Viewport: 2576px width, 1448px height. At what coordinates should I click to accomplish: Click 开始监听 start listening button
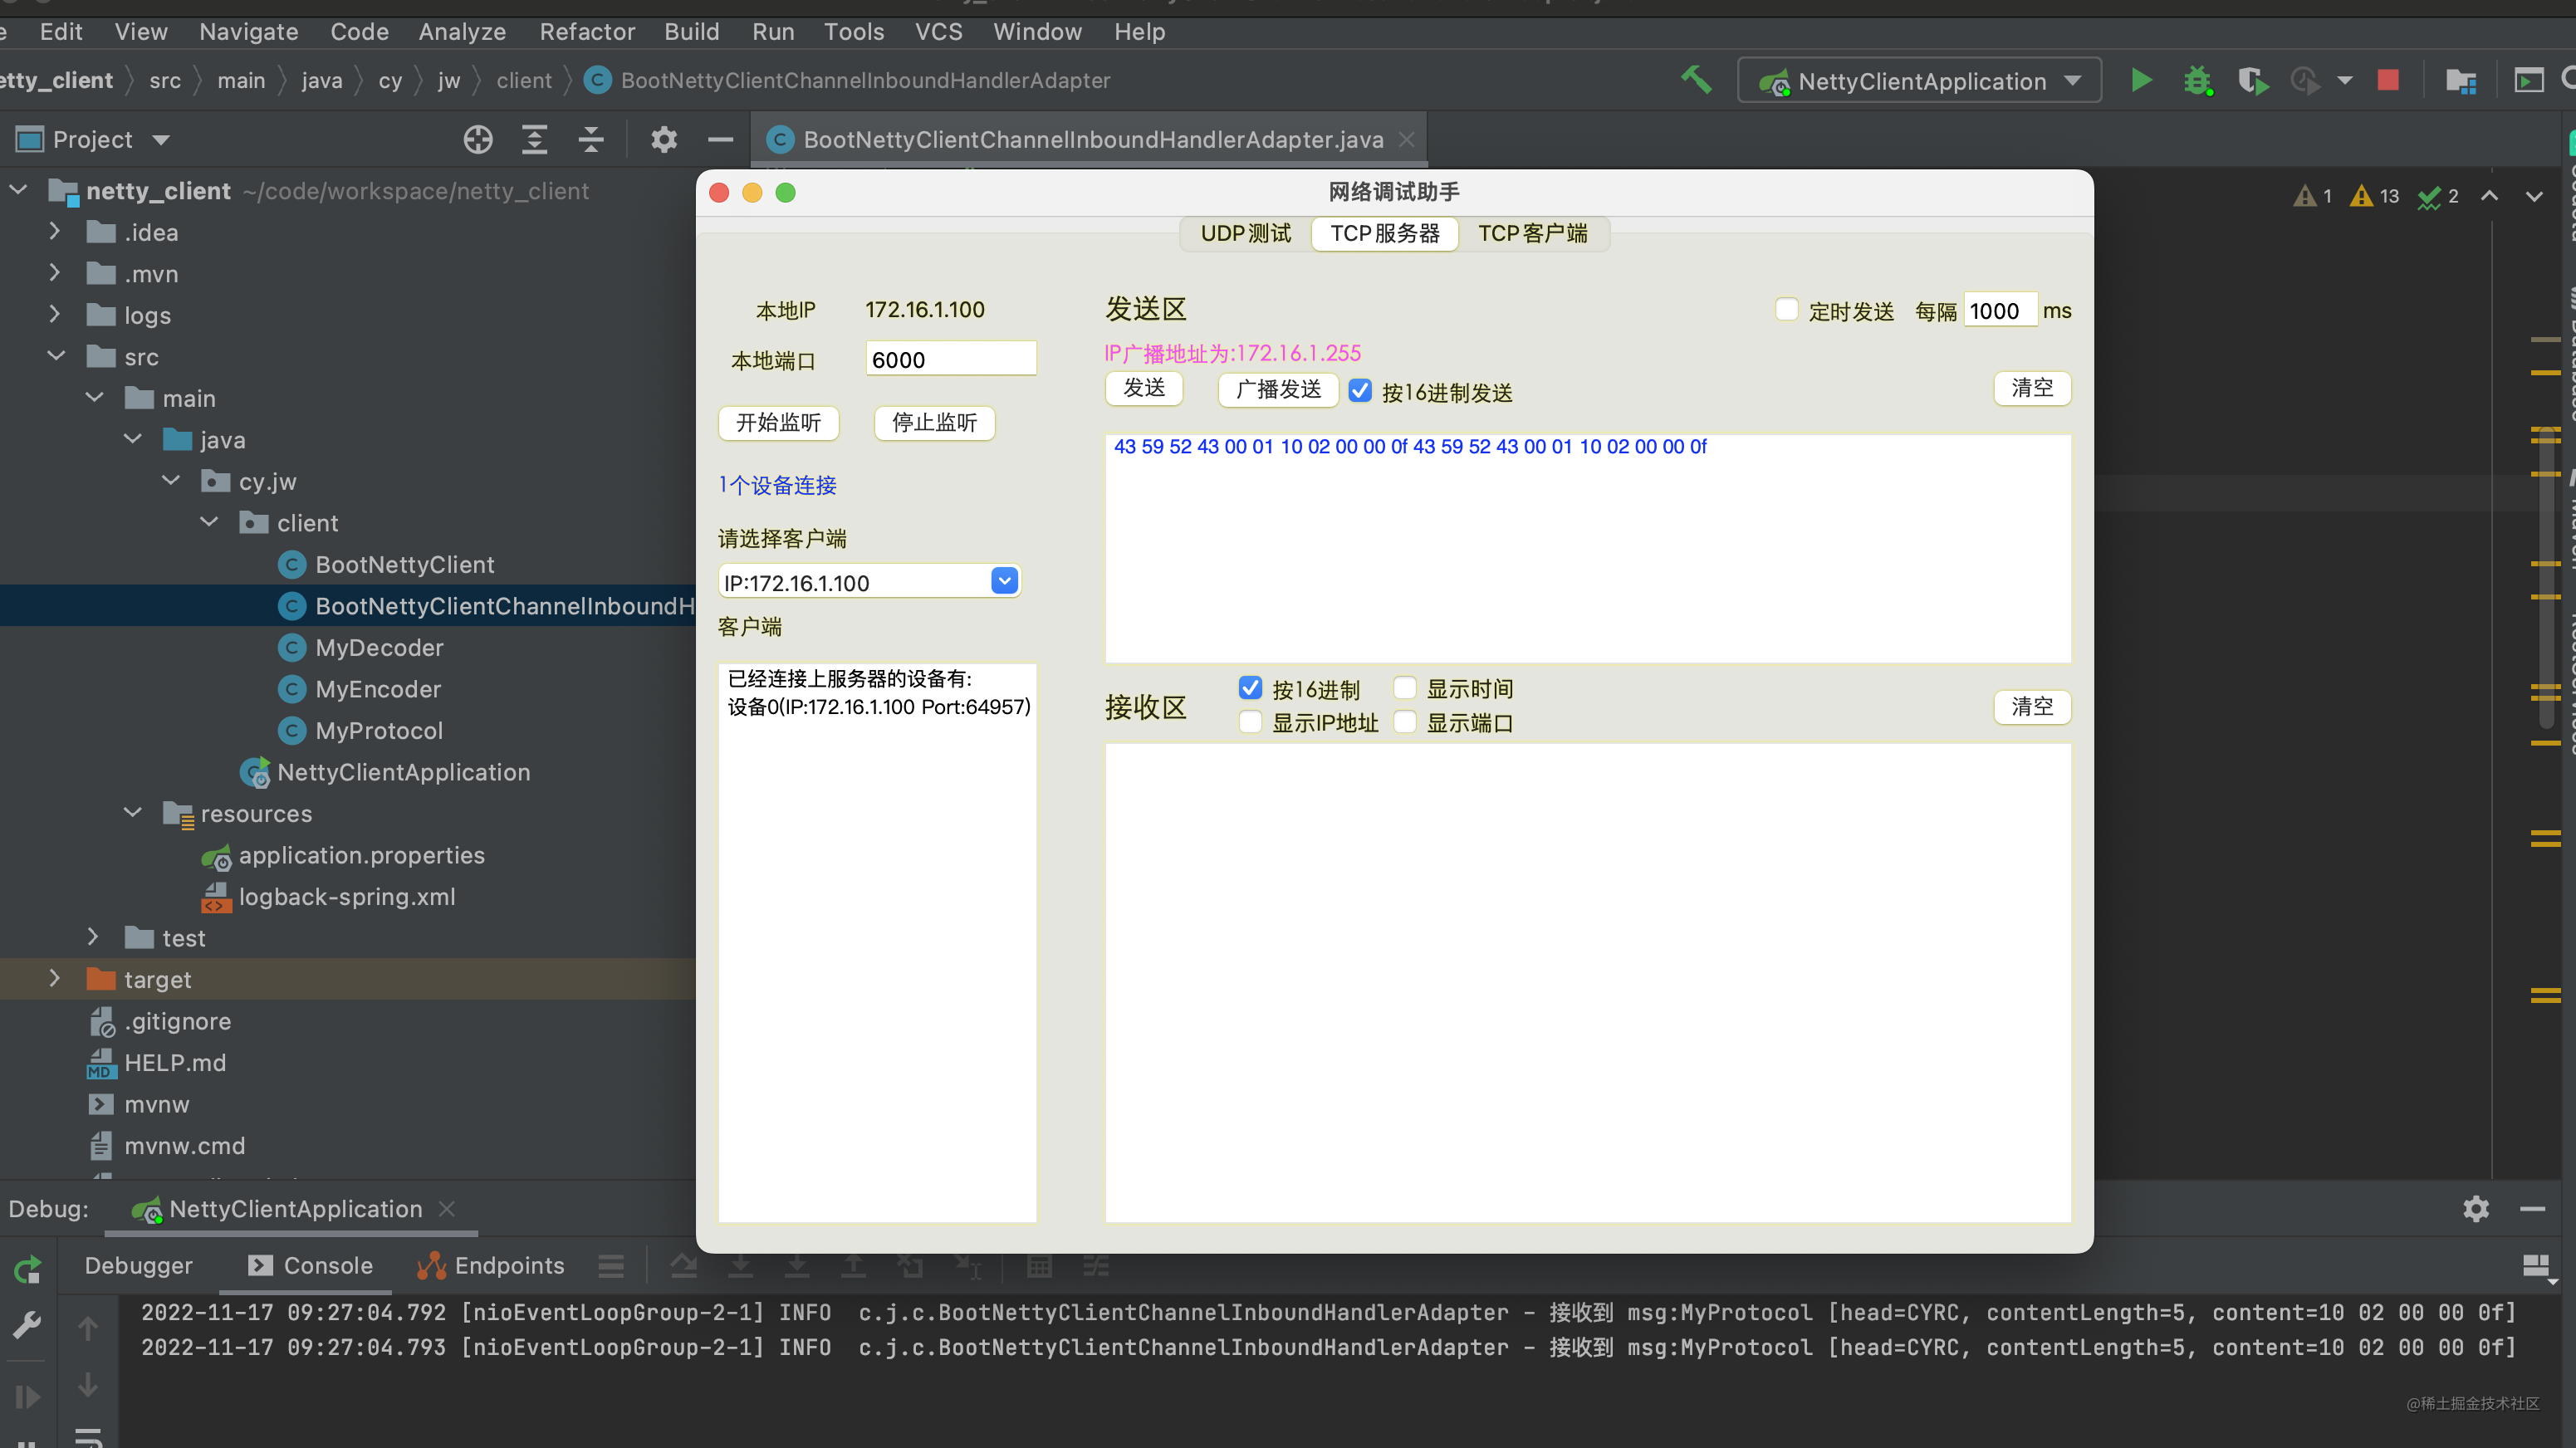tap(778, 422)
